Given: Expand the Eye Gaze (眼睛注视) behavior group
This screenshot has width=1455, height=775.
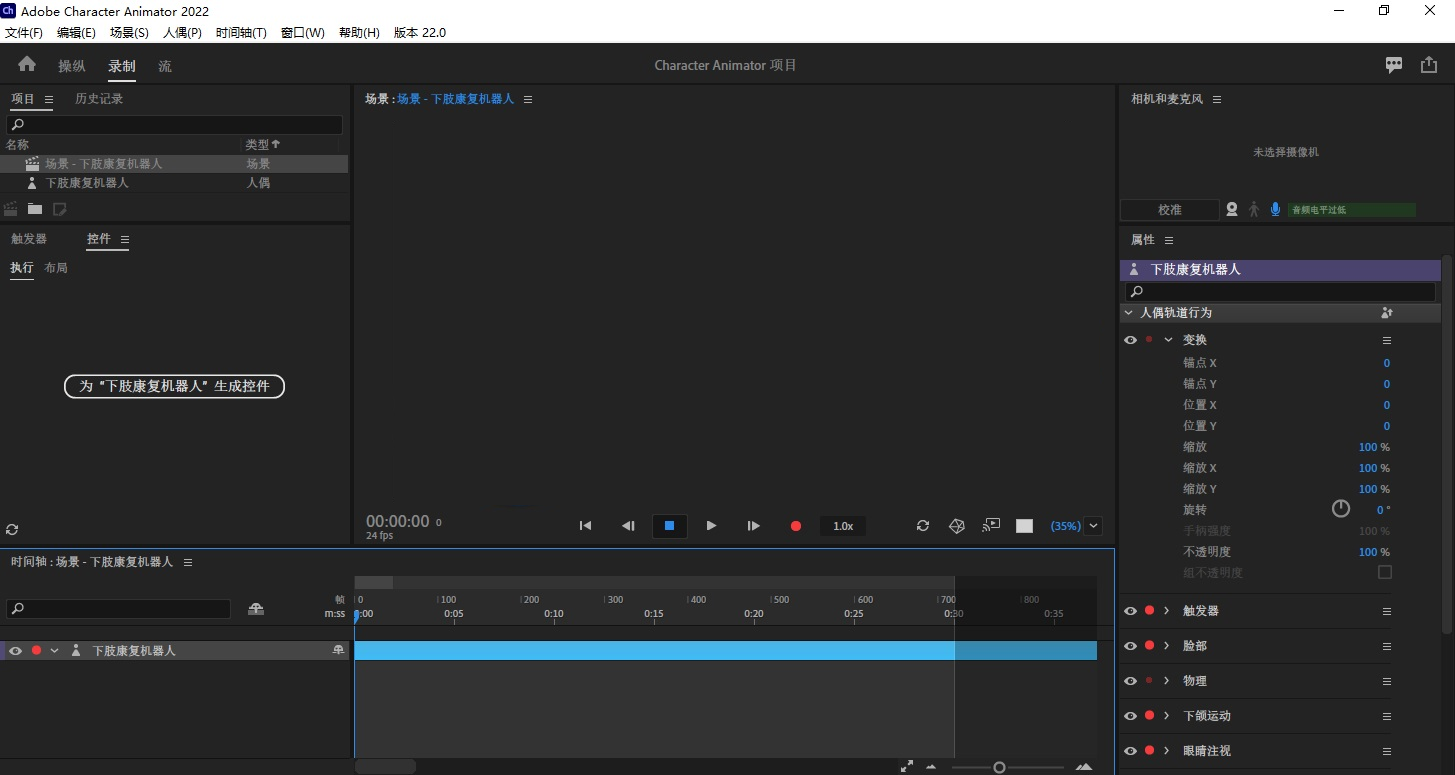Looking at the screenshot, I should point(1167,750).
